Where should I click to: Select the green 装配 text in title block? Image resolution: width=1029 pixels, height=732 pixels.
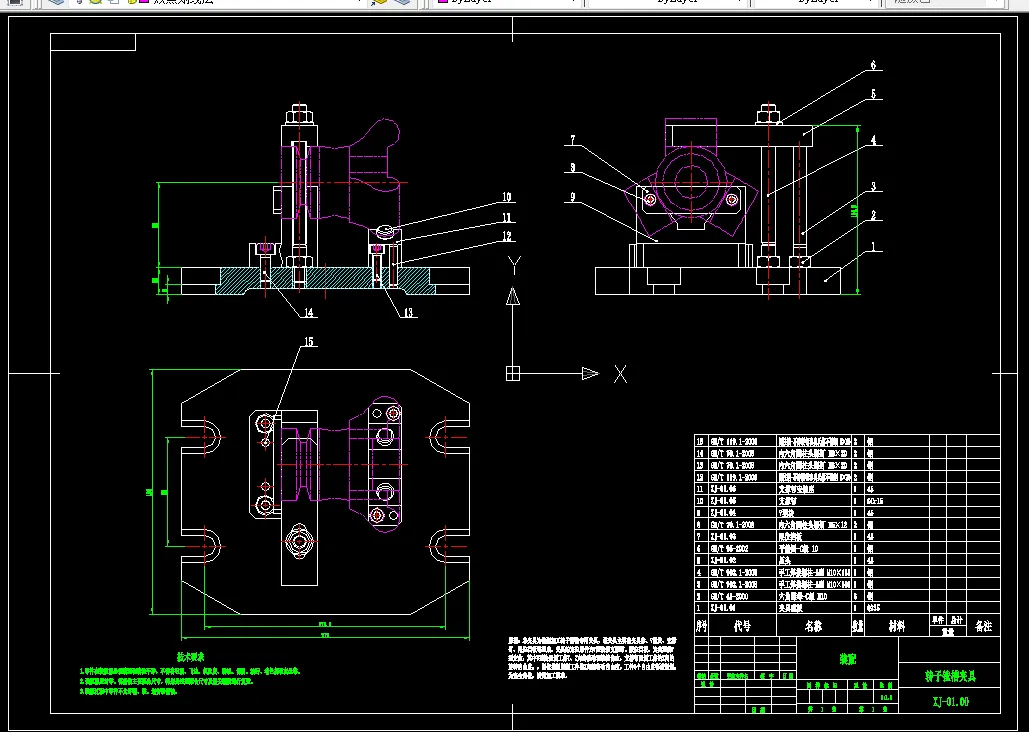(x=848, y=660)
